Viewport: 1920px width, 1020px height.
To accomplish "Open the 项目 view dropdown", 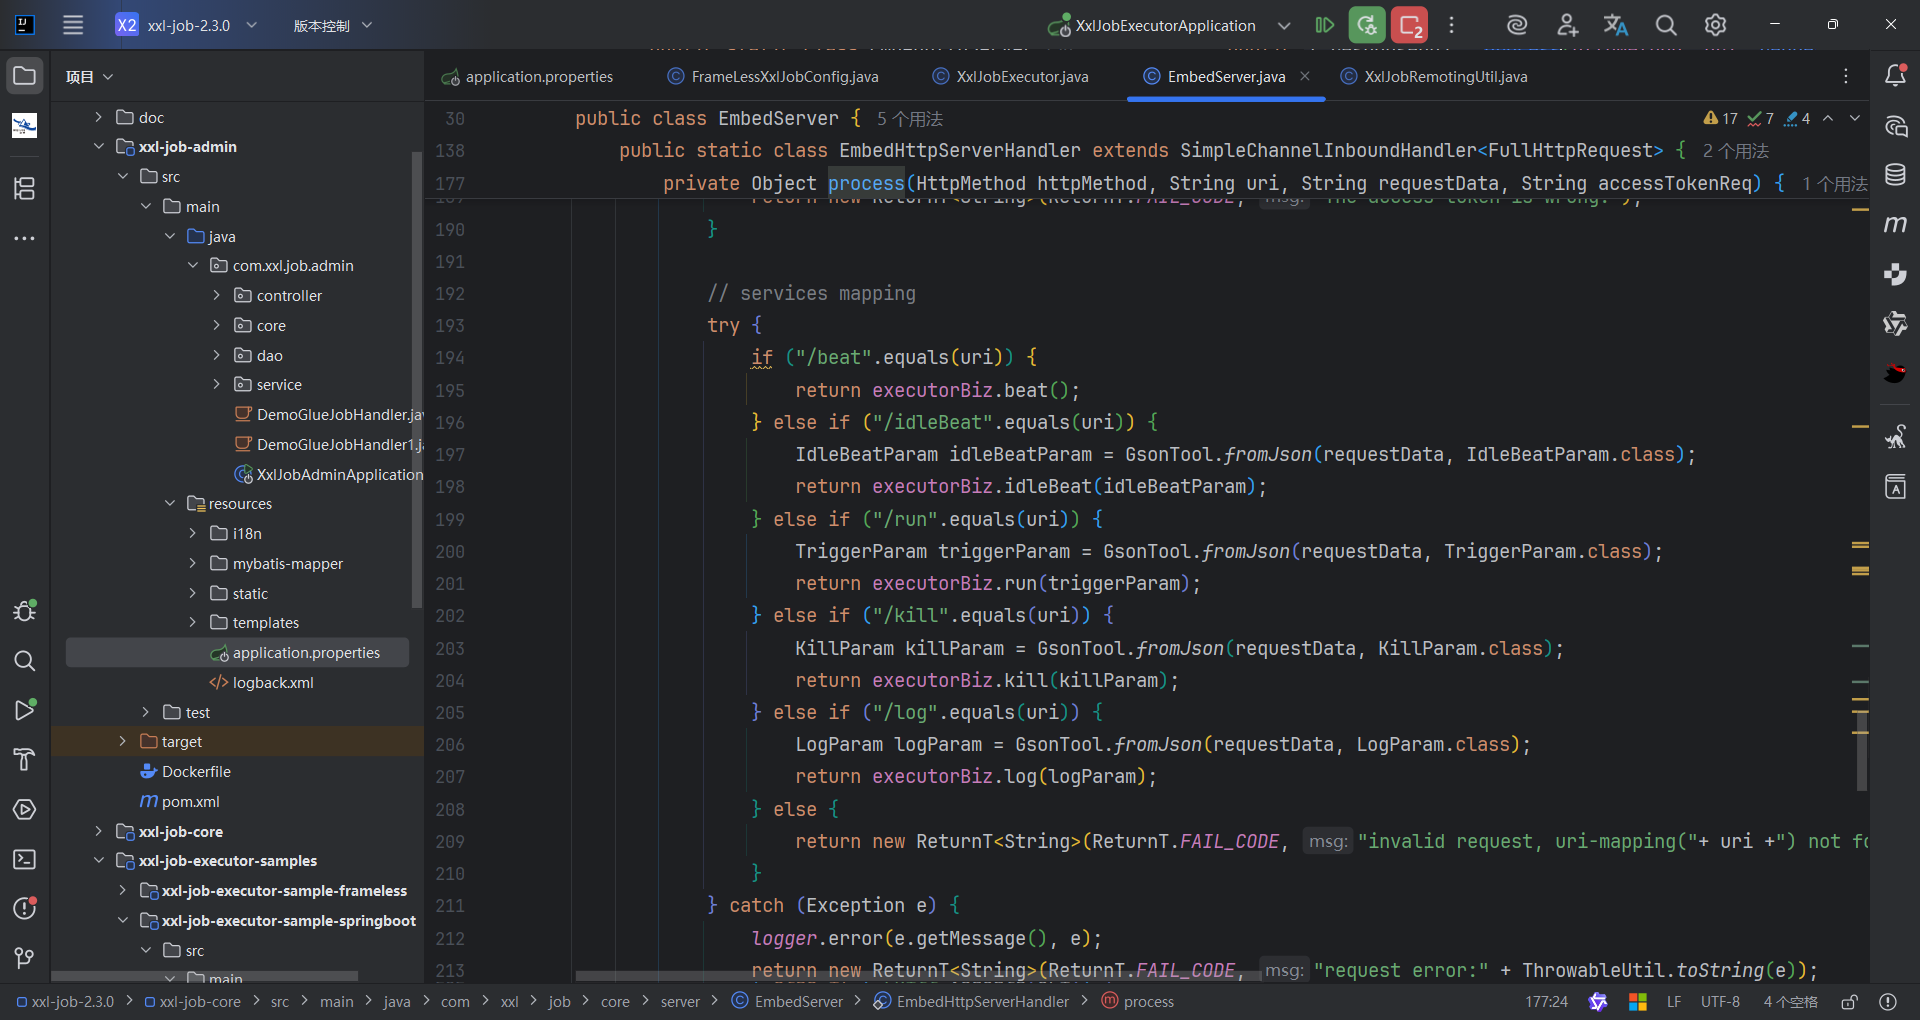I will point(90,77).
